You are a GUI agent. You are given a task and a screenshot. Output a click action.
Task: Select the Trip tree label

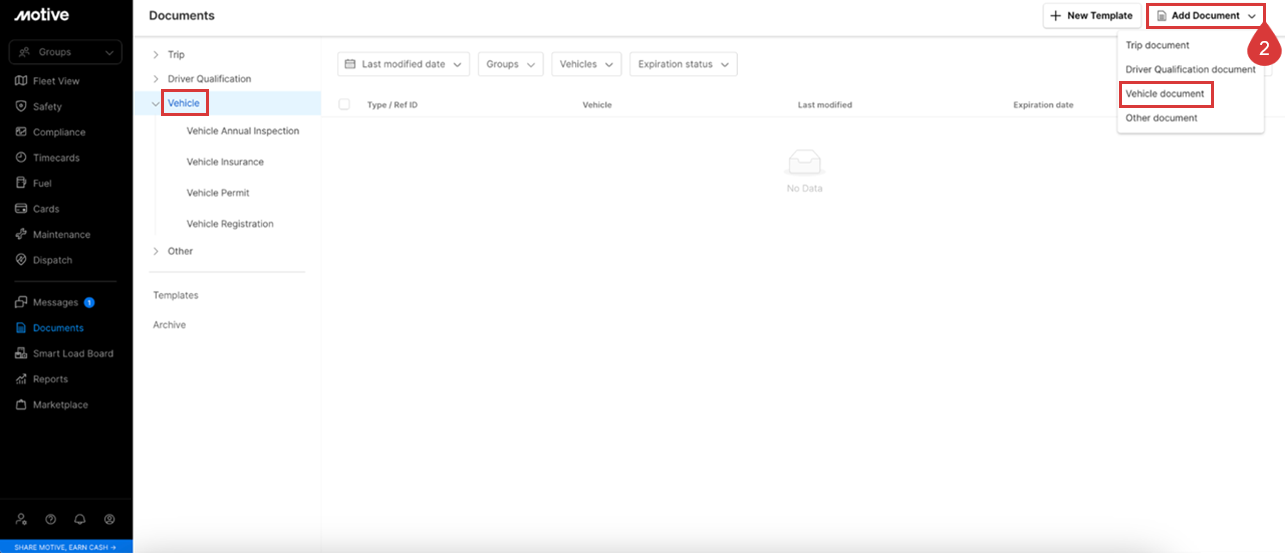(x=176, y=55)
